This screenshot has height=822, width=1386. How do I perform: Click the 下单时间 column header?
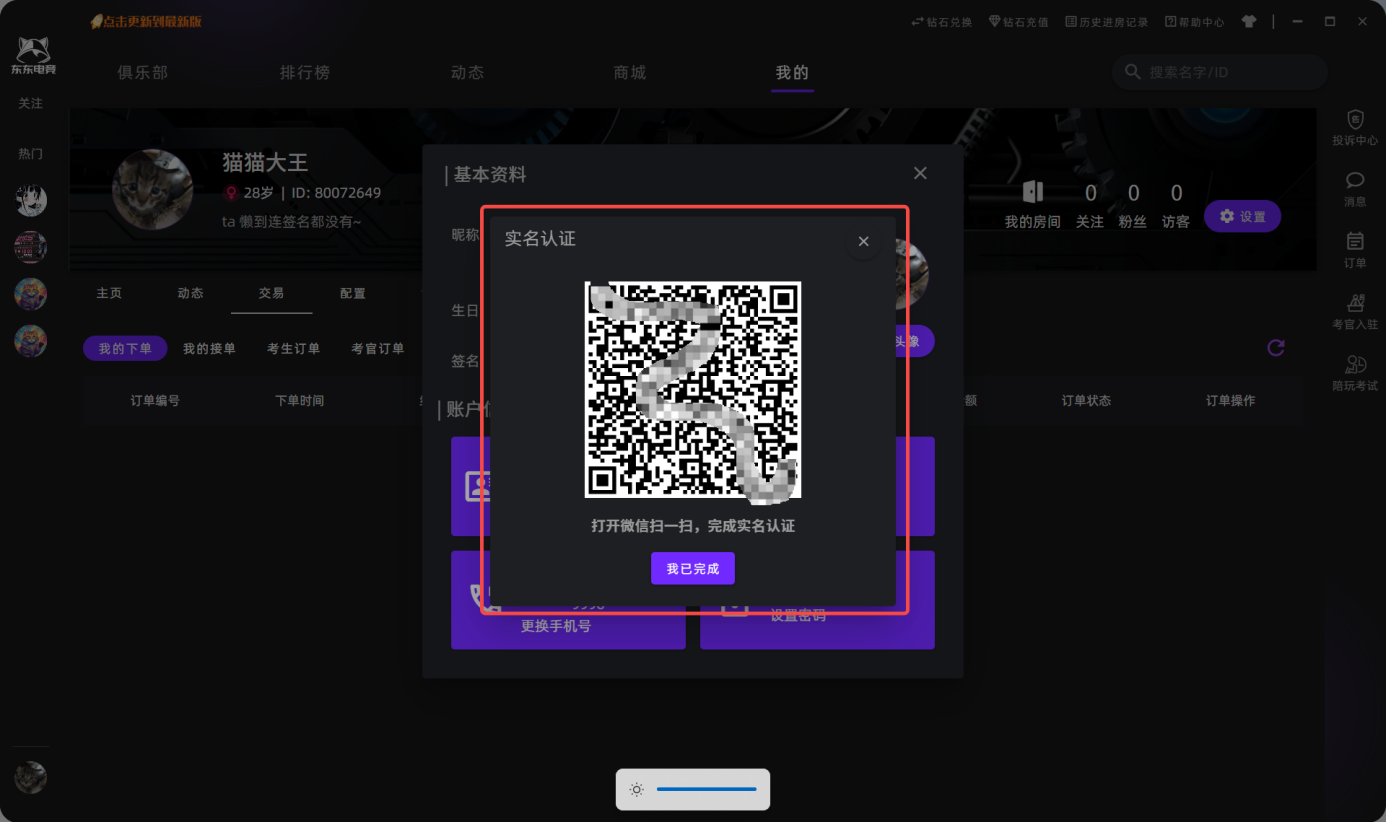(300, 400)
